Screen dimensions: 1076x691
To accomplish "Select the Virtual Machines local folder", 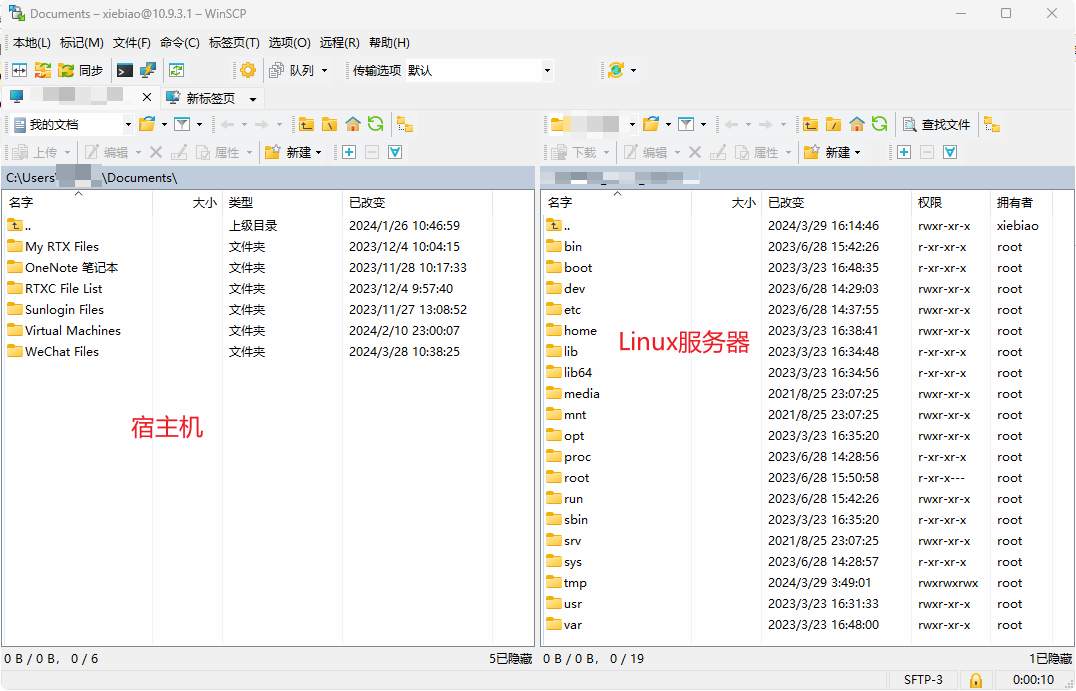I will (x=72, y=331).
